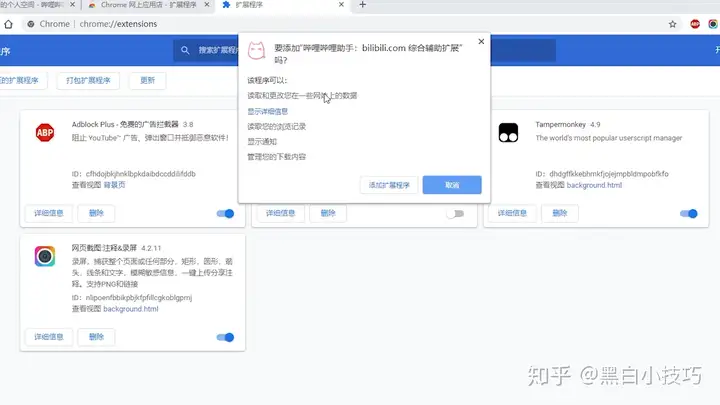Open the Adblock Plus 背景页 link
This screenshot has width=720, height=405.
click(x=114, y=185)
